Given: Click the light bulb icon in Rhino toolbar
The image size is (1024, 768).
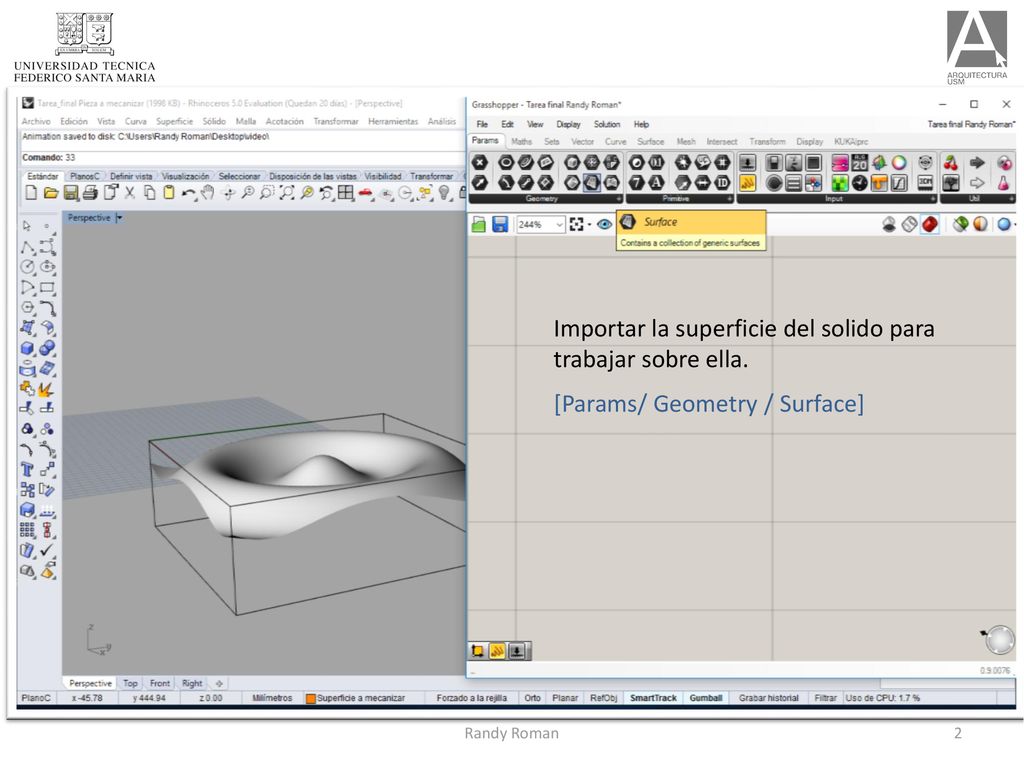Looking at the screenshot, I should (x=445, y=193).
